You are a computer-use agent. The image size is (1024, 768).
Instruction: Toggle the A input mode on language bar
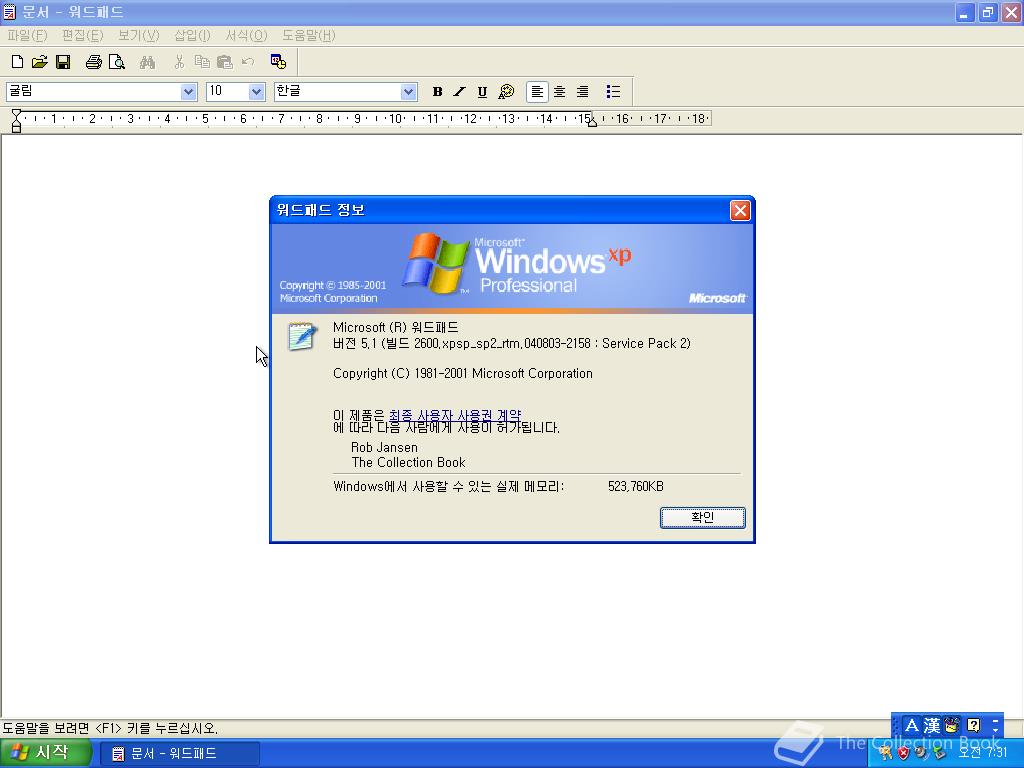pyautogui.click(x=912, y=725)
